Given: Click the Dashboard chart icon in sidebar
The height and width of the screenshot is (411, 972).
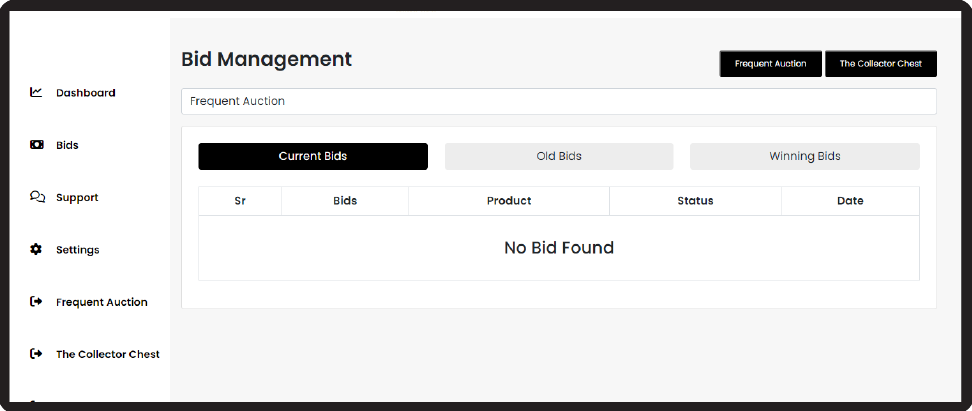Looking at the screenshot, I should click(x=37, y=93).
